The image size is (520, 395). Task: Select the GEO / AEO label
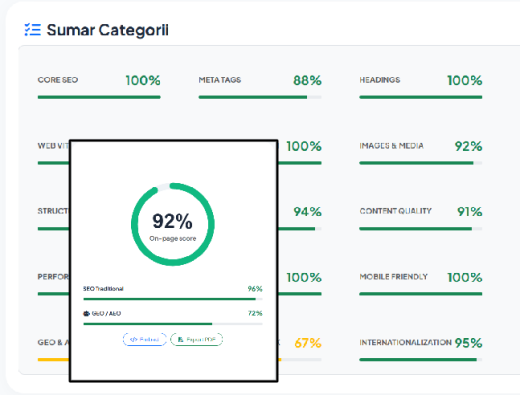[x=106, y=313]
